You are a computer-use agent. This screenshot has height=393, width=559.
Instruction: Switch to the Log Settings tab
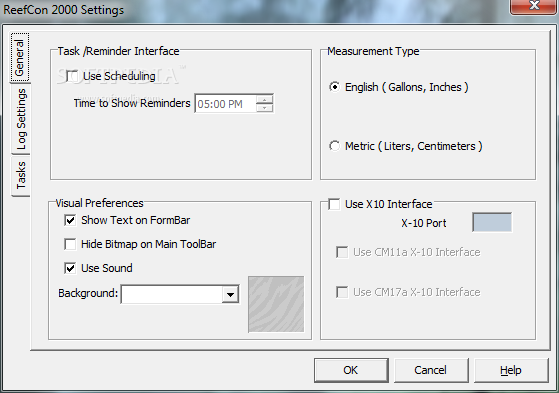point(21,119)
